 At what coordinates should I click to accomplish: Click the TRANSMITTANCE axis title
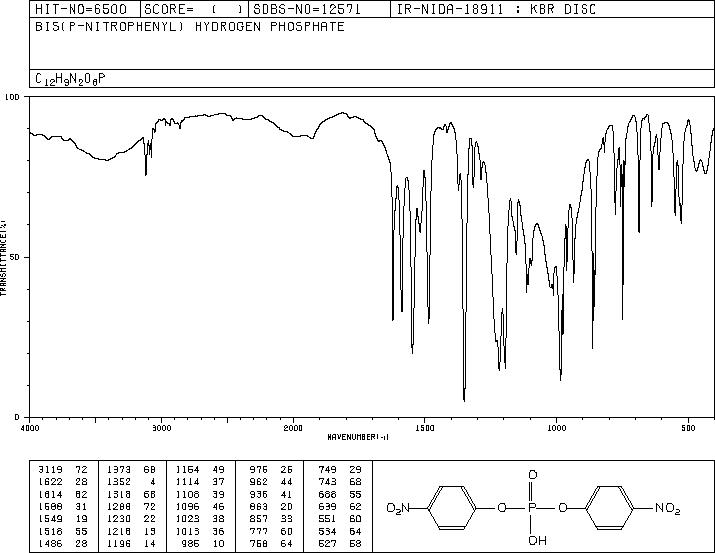(3, 257)
